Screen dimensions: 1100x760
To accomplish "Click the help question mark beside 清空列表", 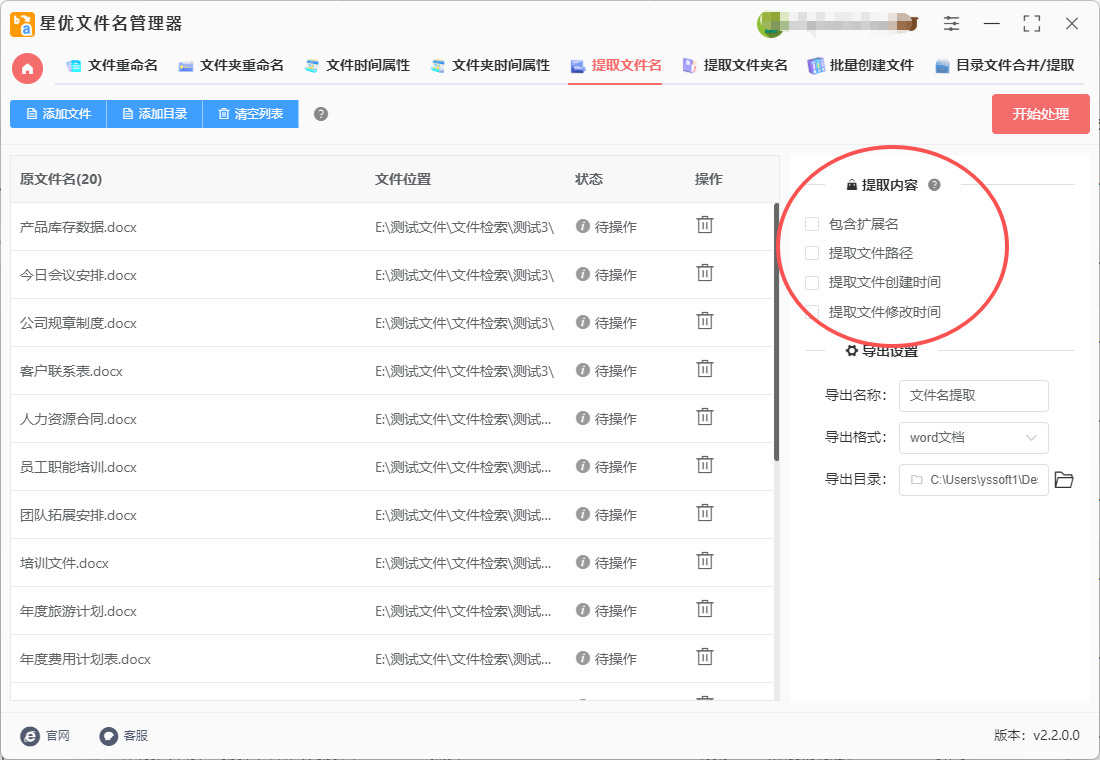I will (321, 114).
